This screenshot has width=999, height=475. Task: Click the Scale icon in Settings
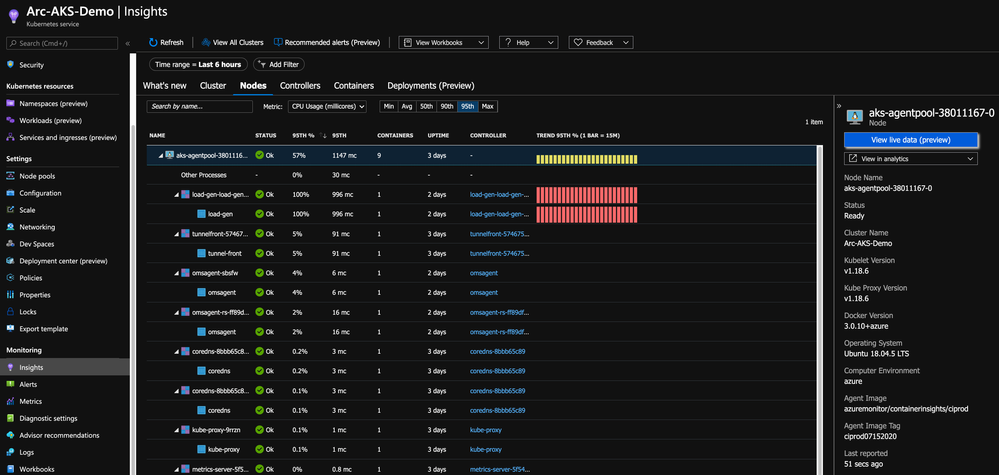(x=10, y=210)
